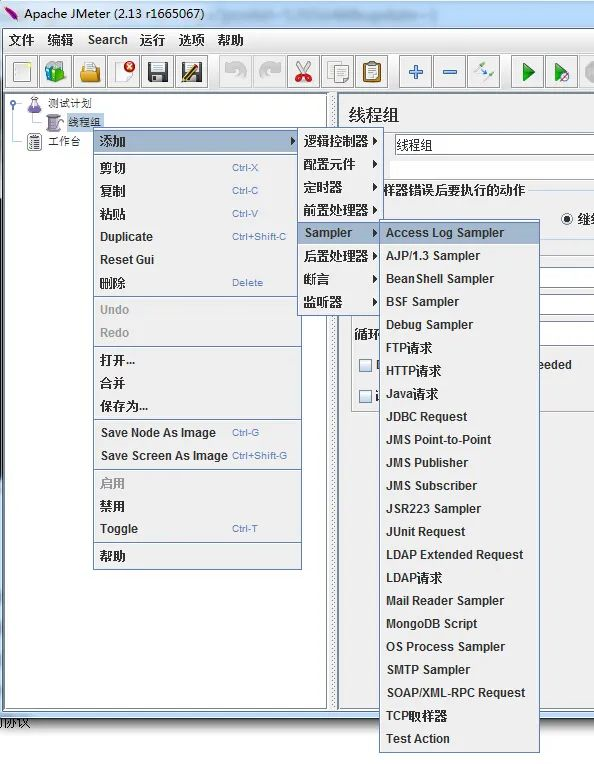Expand the 定时器 submenu
Image resolution: width=594 pixels, height=764 pixels.
(x=340, y=187)
